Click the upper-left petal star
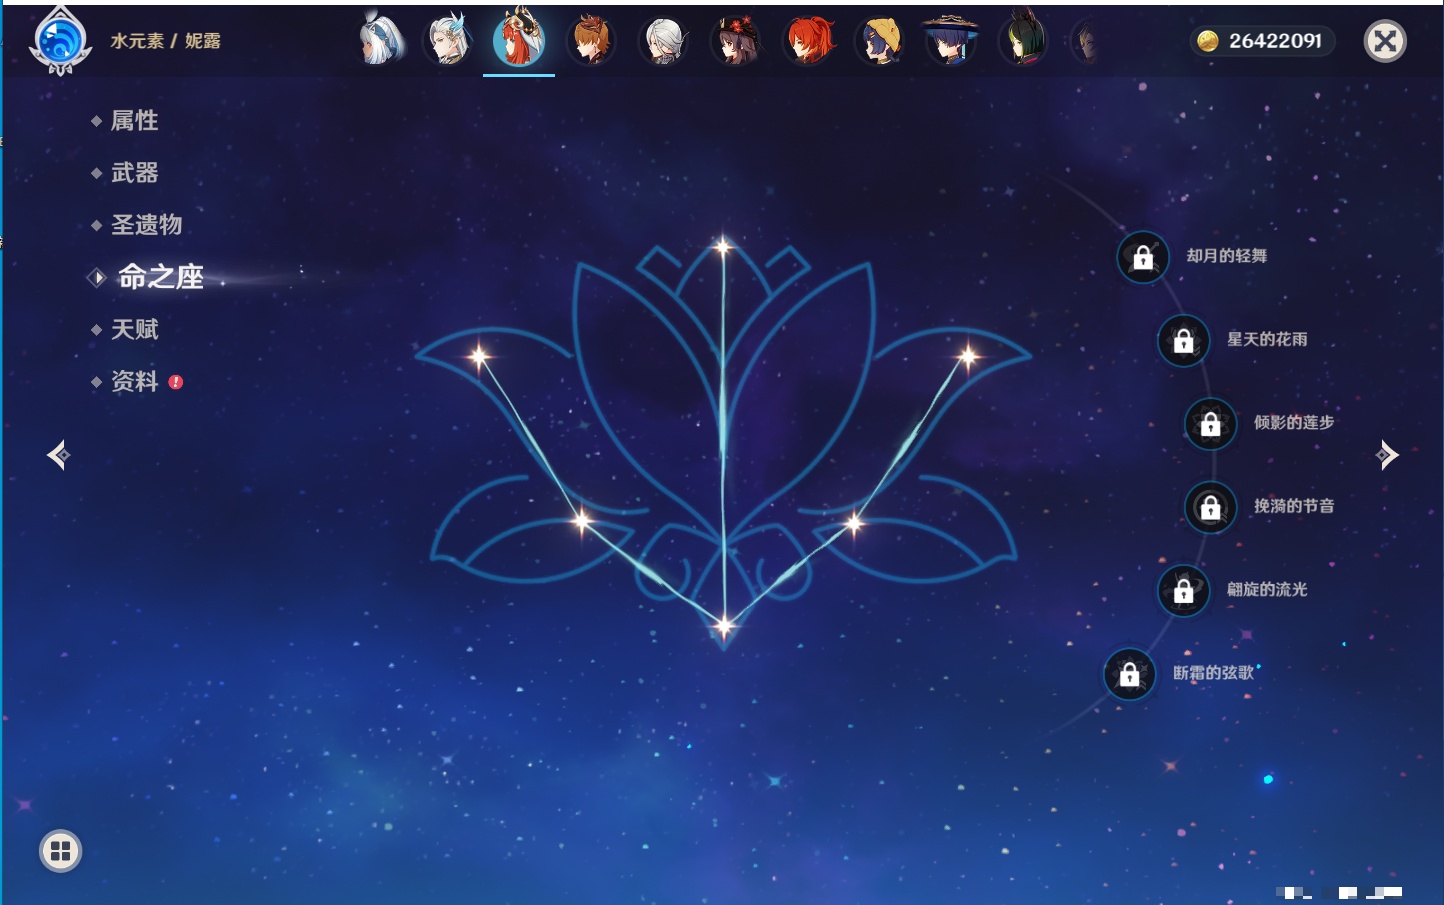 click(479, 356)
